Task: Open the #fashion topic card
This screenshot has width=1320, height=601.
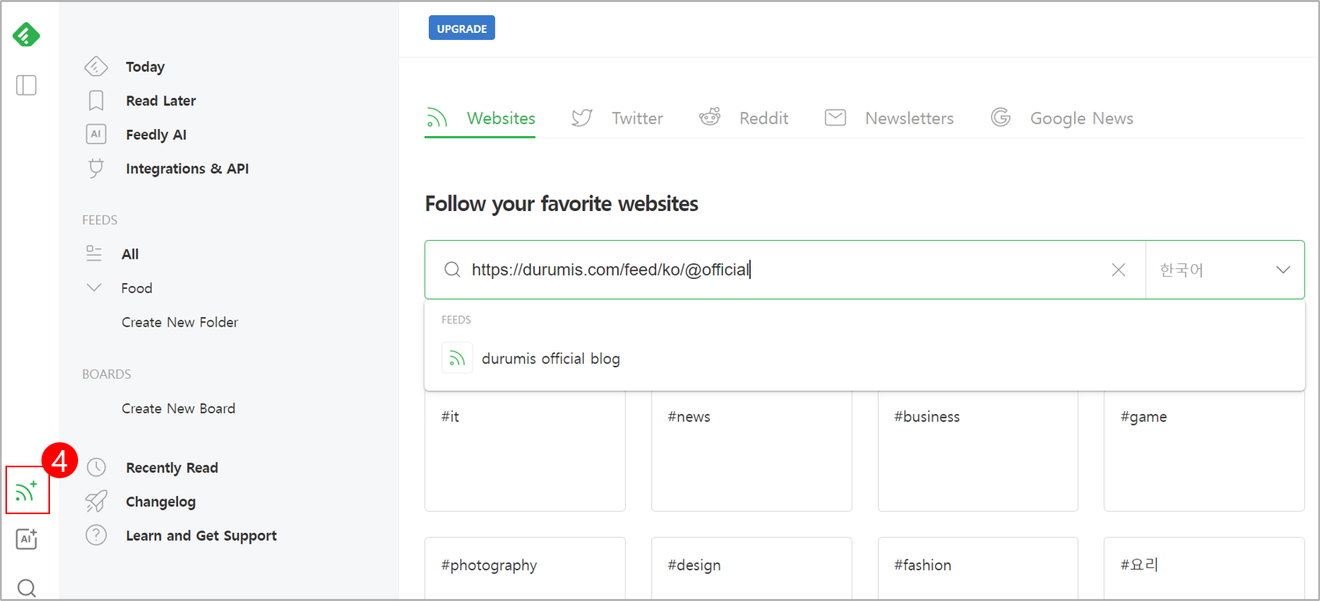Action: click(978, 569)
